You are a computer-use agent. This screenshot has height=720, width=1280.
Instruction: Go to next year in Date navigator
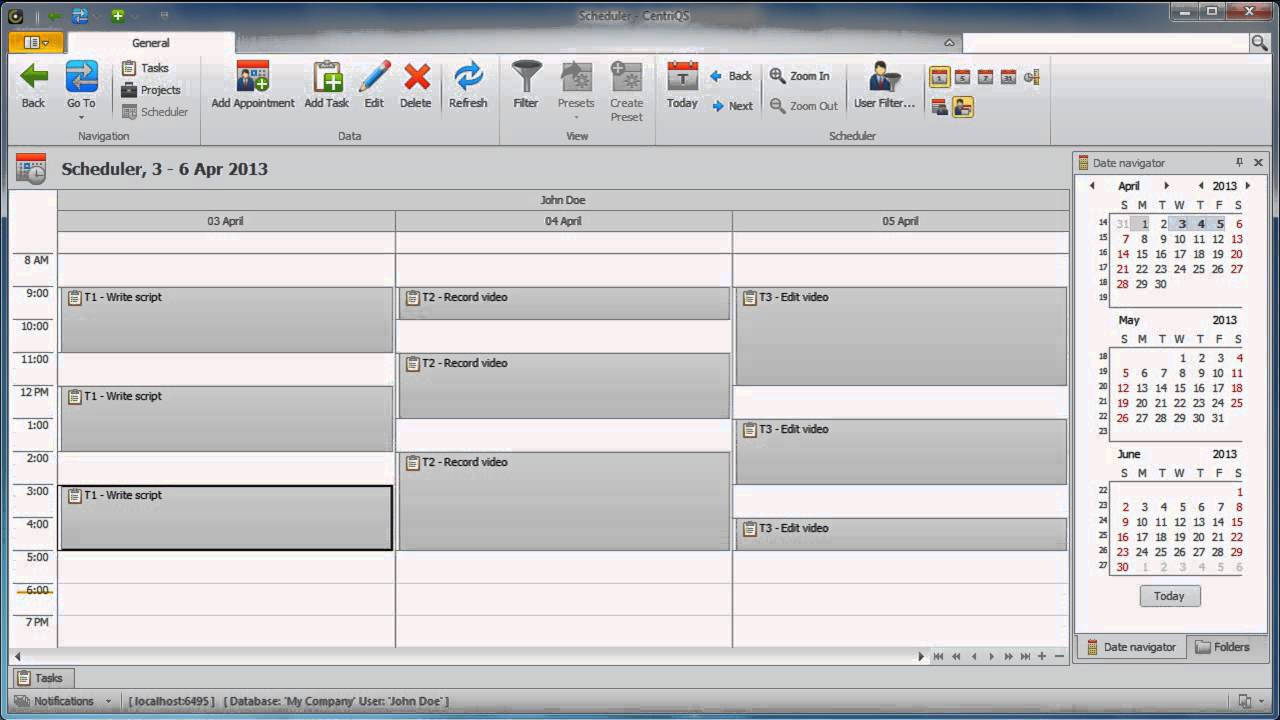point(1248,186)
